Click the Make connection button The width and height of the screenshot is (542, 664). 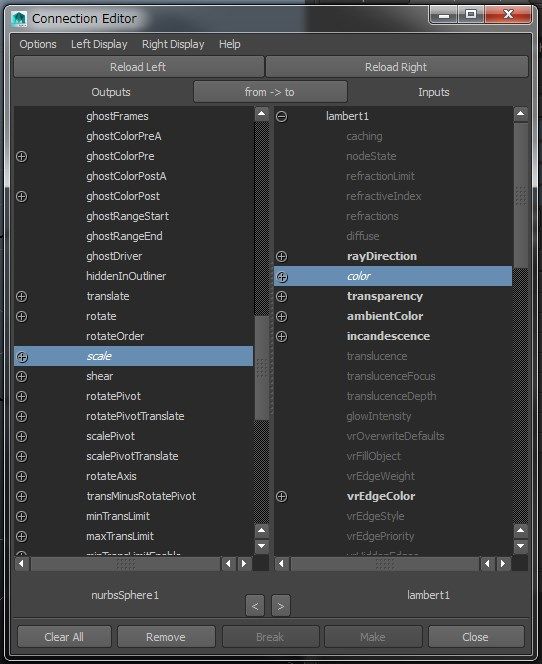(373, 637)
